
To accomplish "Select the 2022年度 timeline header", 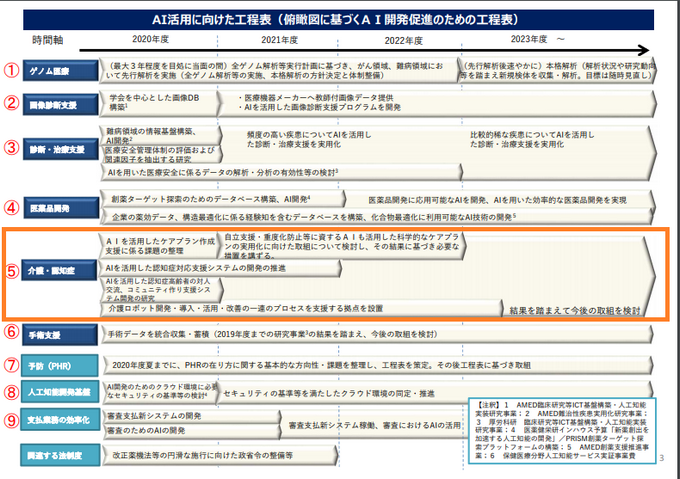I will tap(402, 39).
